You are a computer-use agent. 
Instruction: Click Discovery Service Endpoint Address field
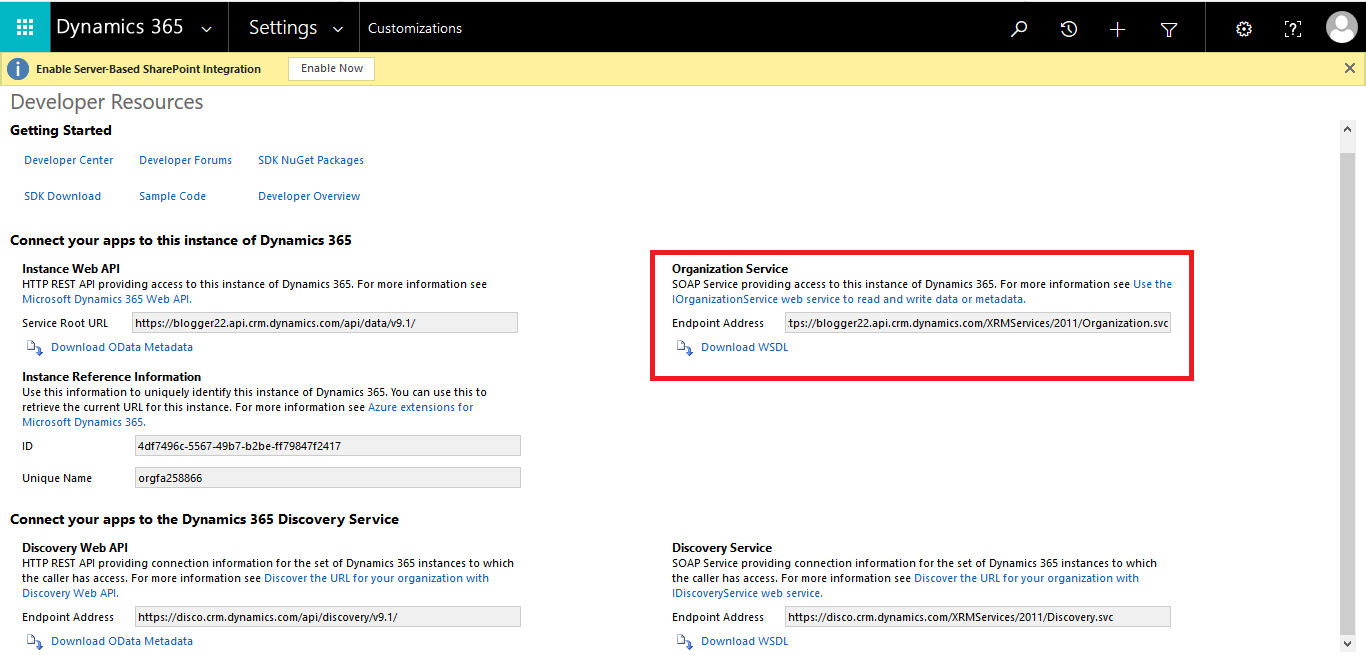tap(978, 617)
